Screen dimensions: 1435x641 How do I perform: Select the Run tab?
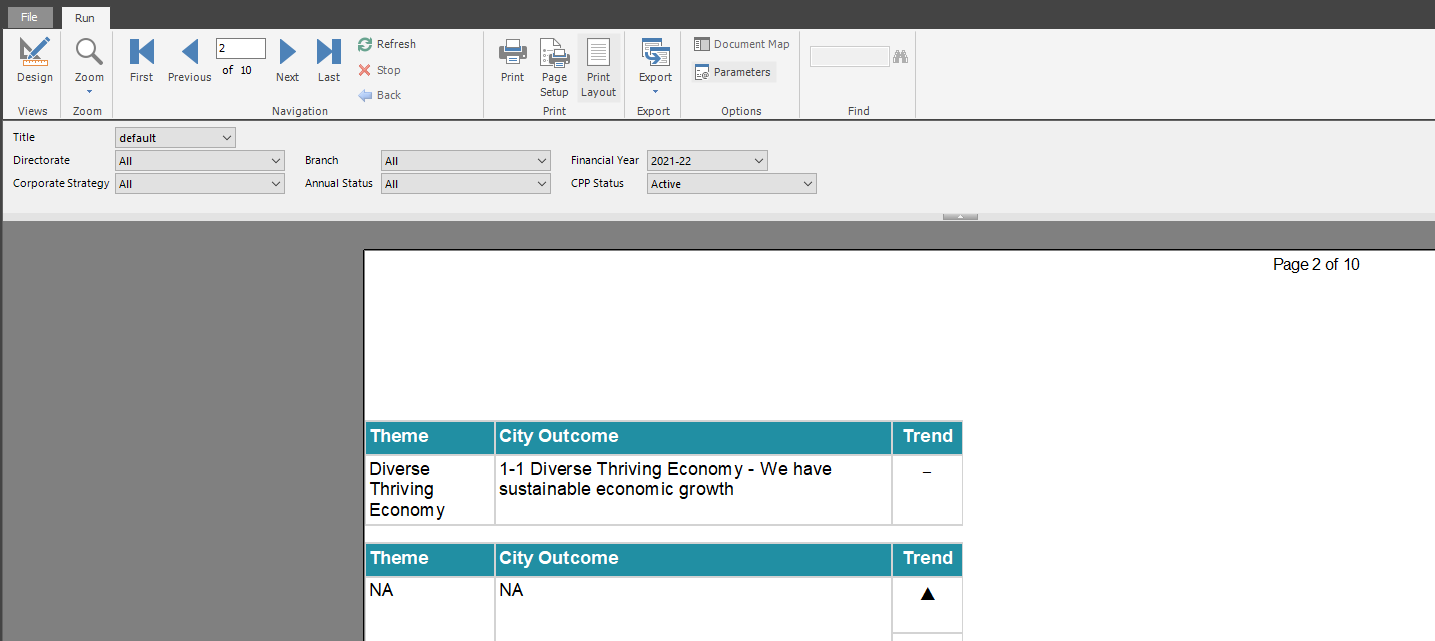85,18
